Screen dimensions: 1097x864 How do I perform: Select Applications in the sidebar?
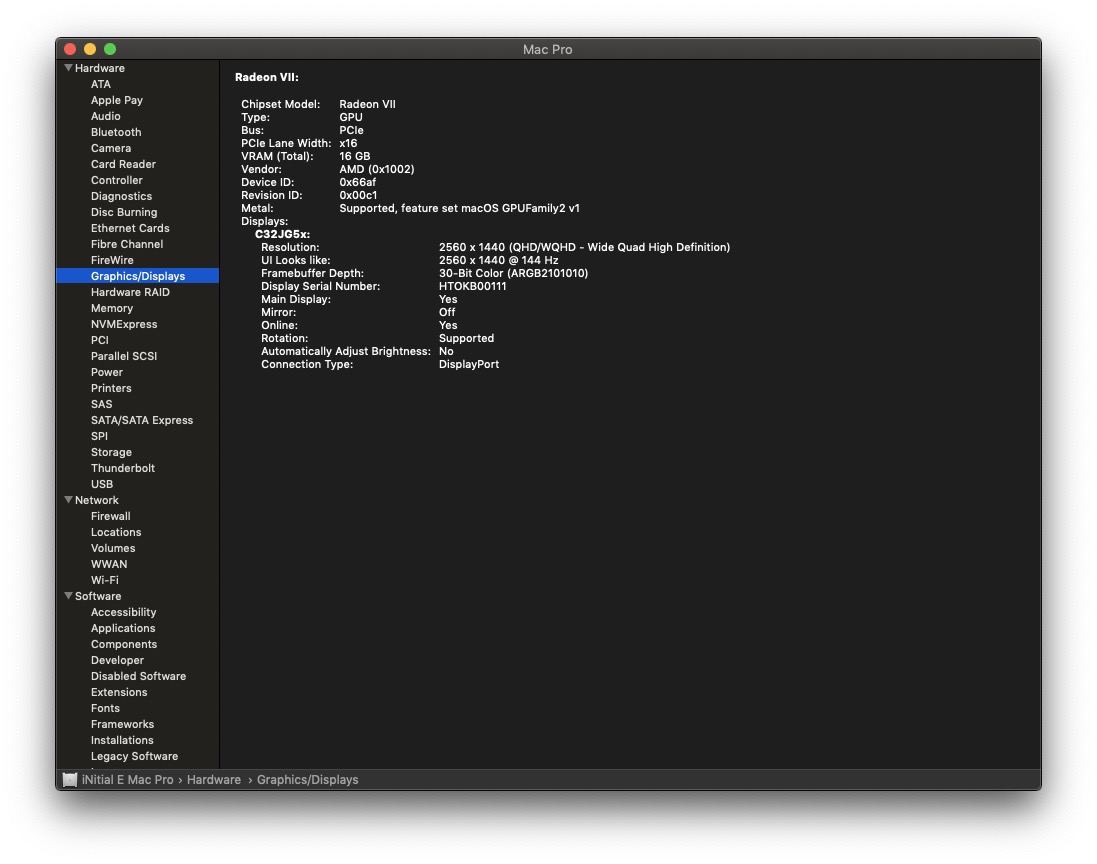pyautogui.click(x=123, y=628)
